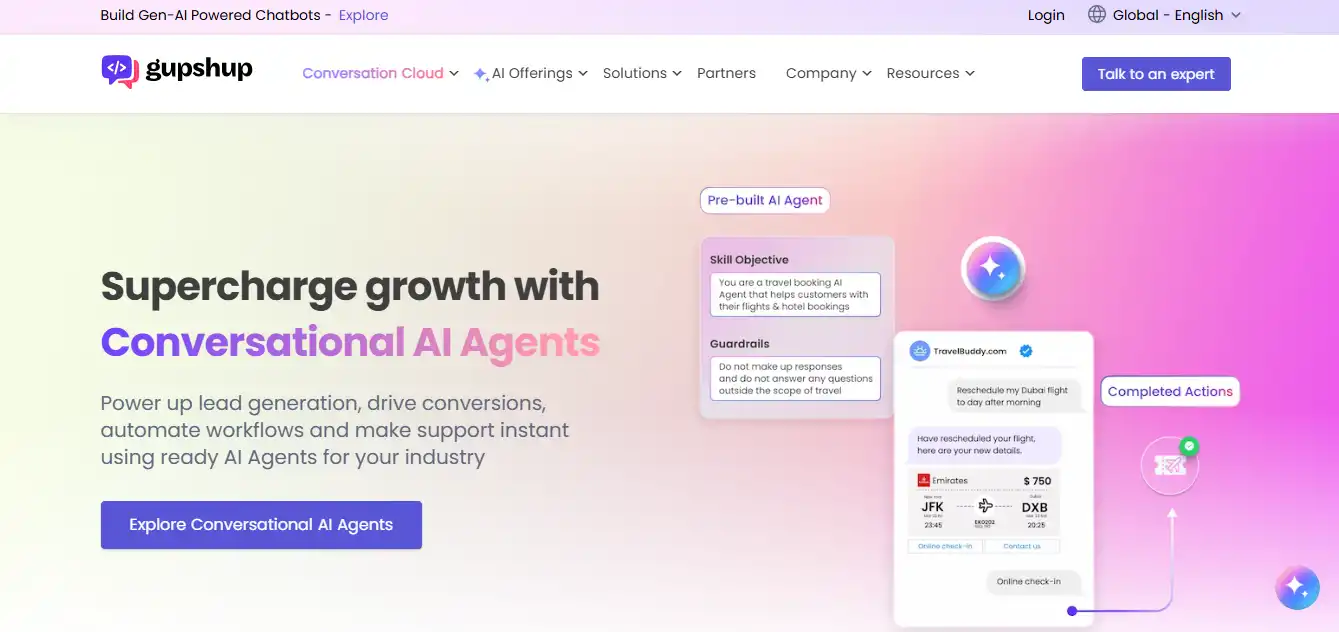Image resolution: width=1339 pixels, height=632 pixels.
Task: Click the airplane icon between JFK and DXB
Action: (986, 505)
